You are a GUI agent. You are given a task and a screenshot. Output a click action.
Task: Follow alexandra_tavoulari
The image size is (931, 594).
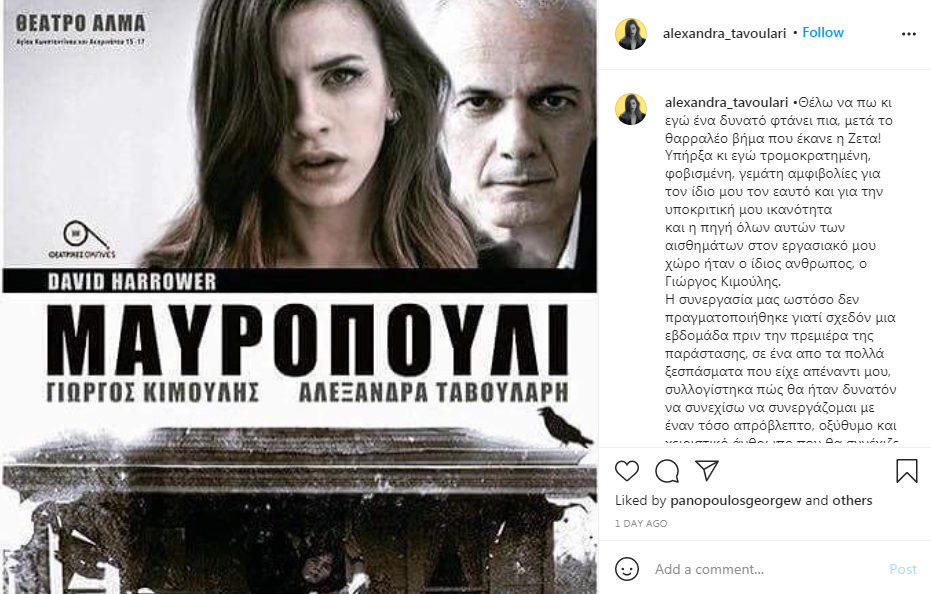(822, 33)
